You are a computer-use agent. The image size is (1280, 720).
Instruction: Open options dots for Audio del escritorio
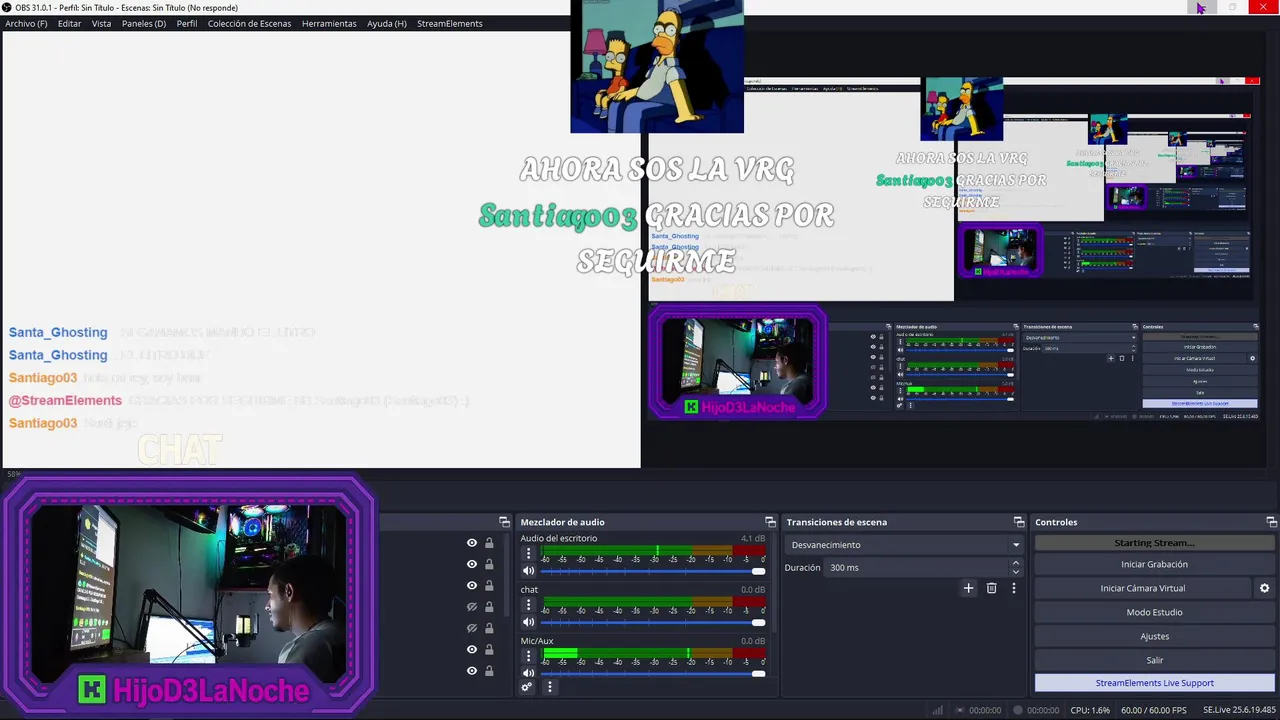[x=529, y=553]
